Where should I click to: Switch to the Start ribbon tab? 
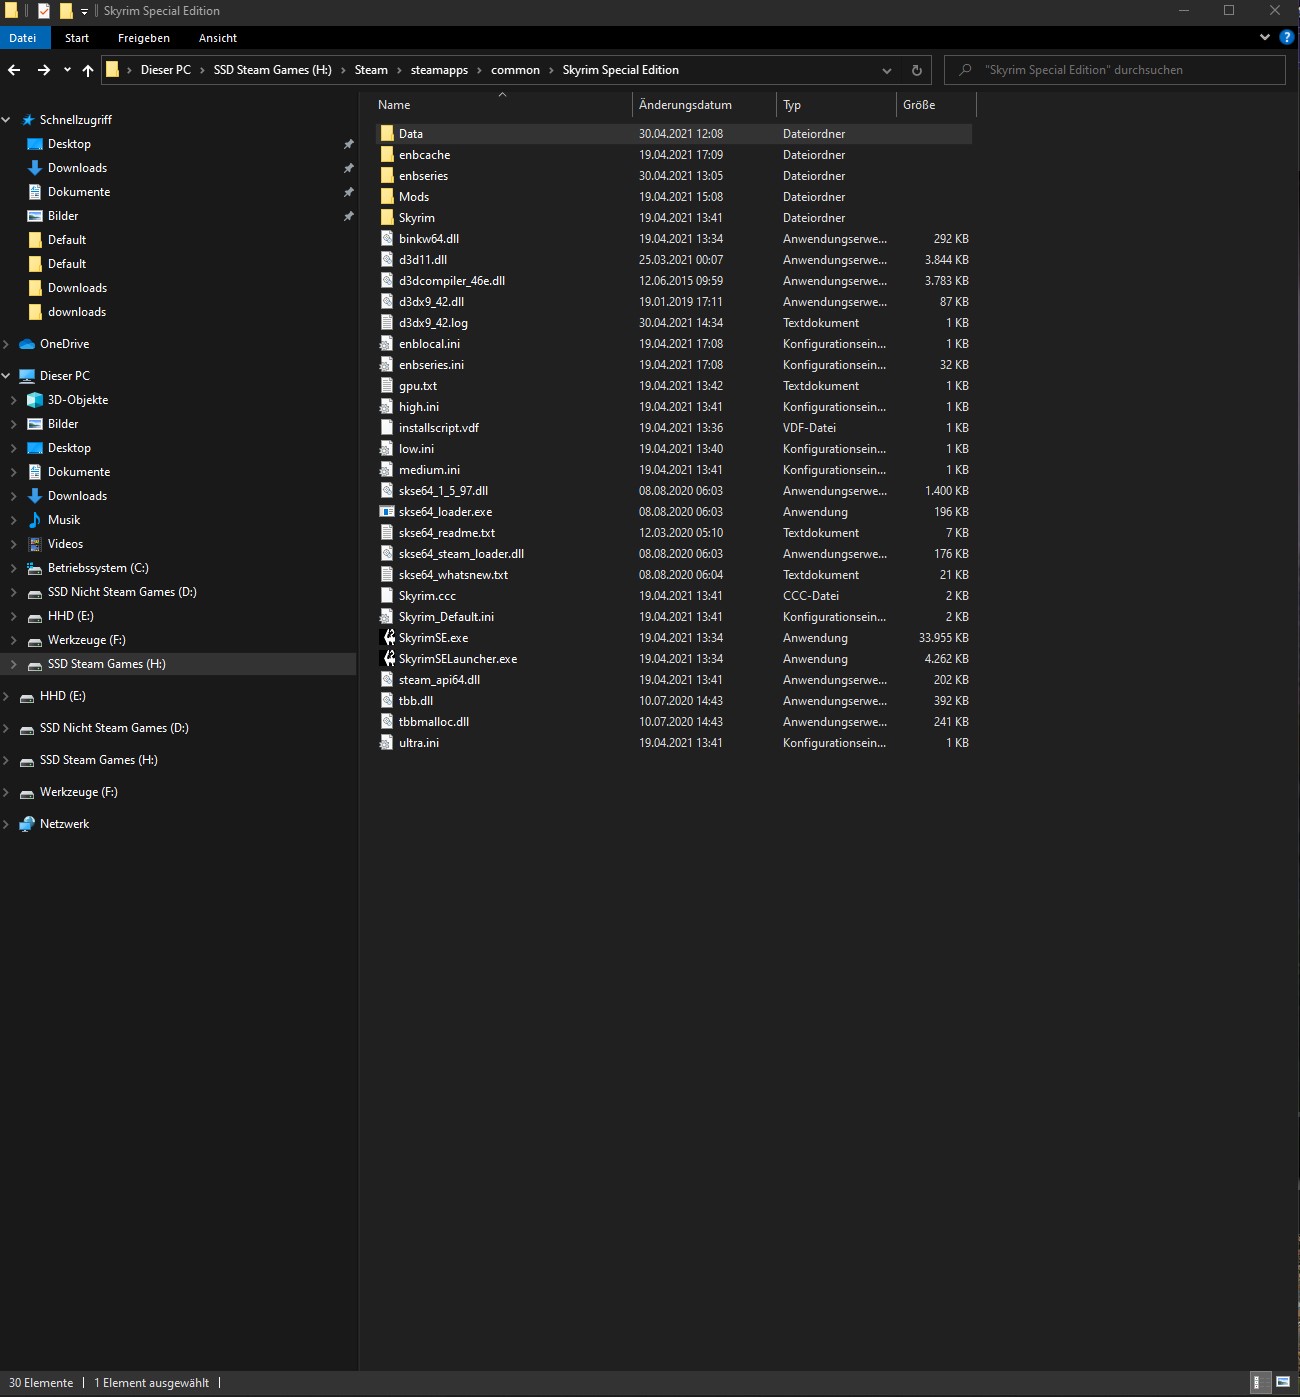coord(77,38)
